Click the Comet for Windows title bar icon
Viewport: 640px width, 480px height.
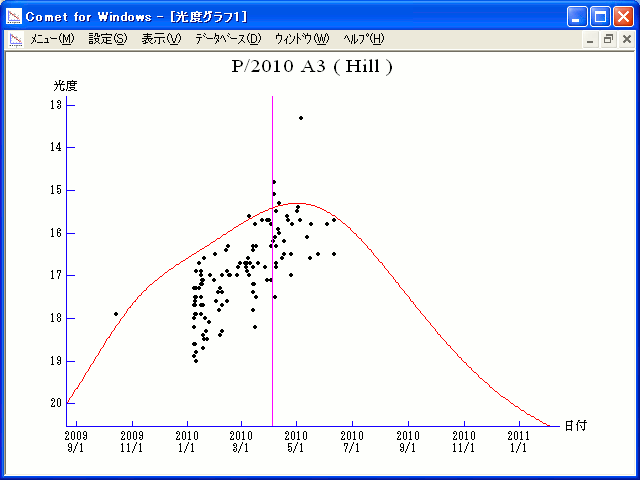(14, 16)
